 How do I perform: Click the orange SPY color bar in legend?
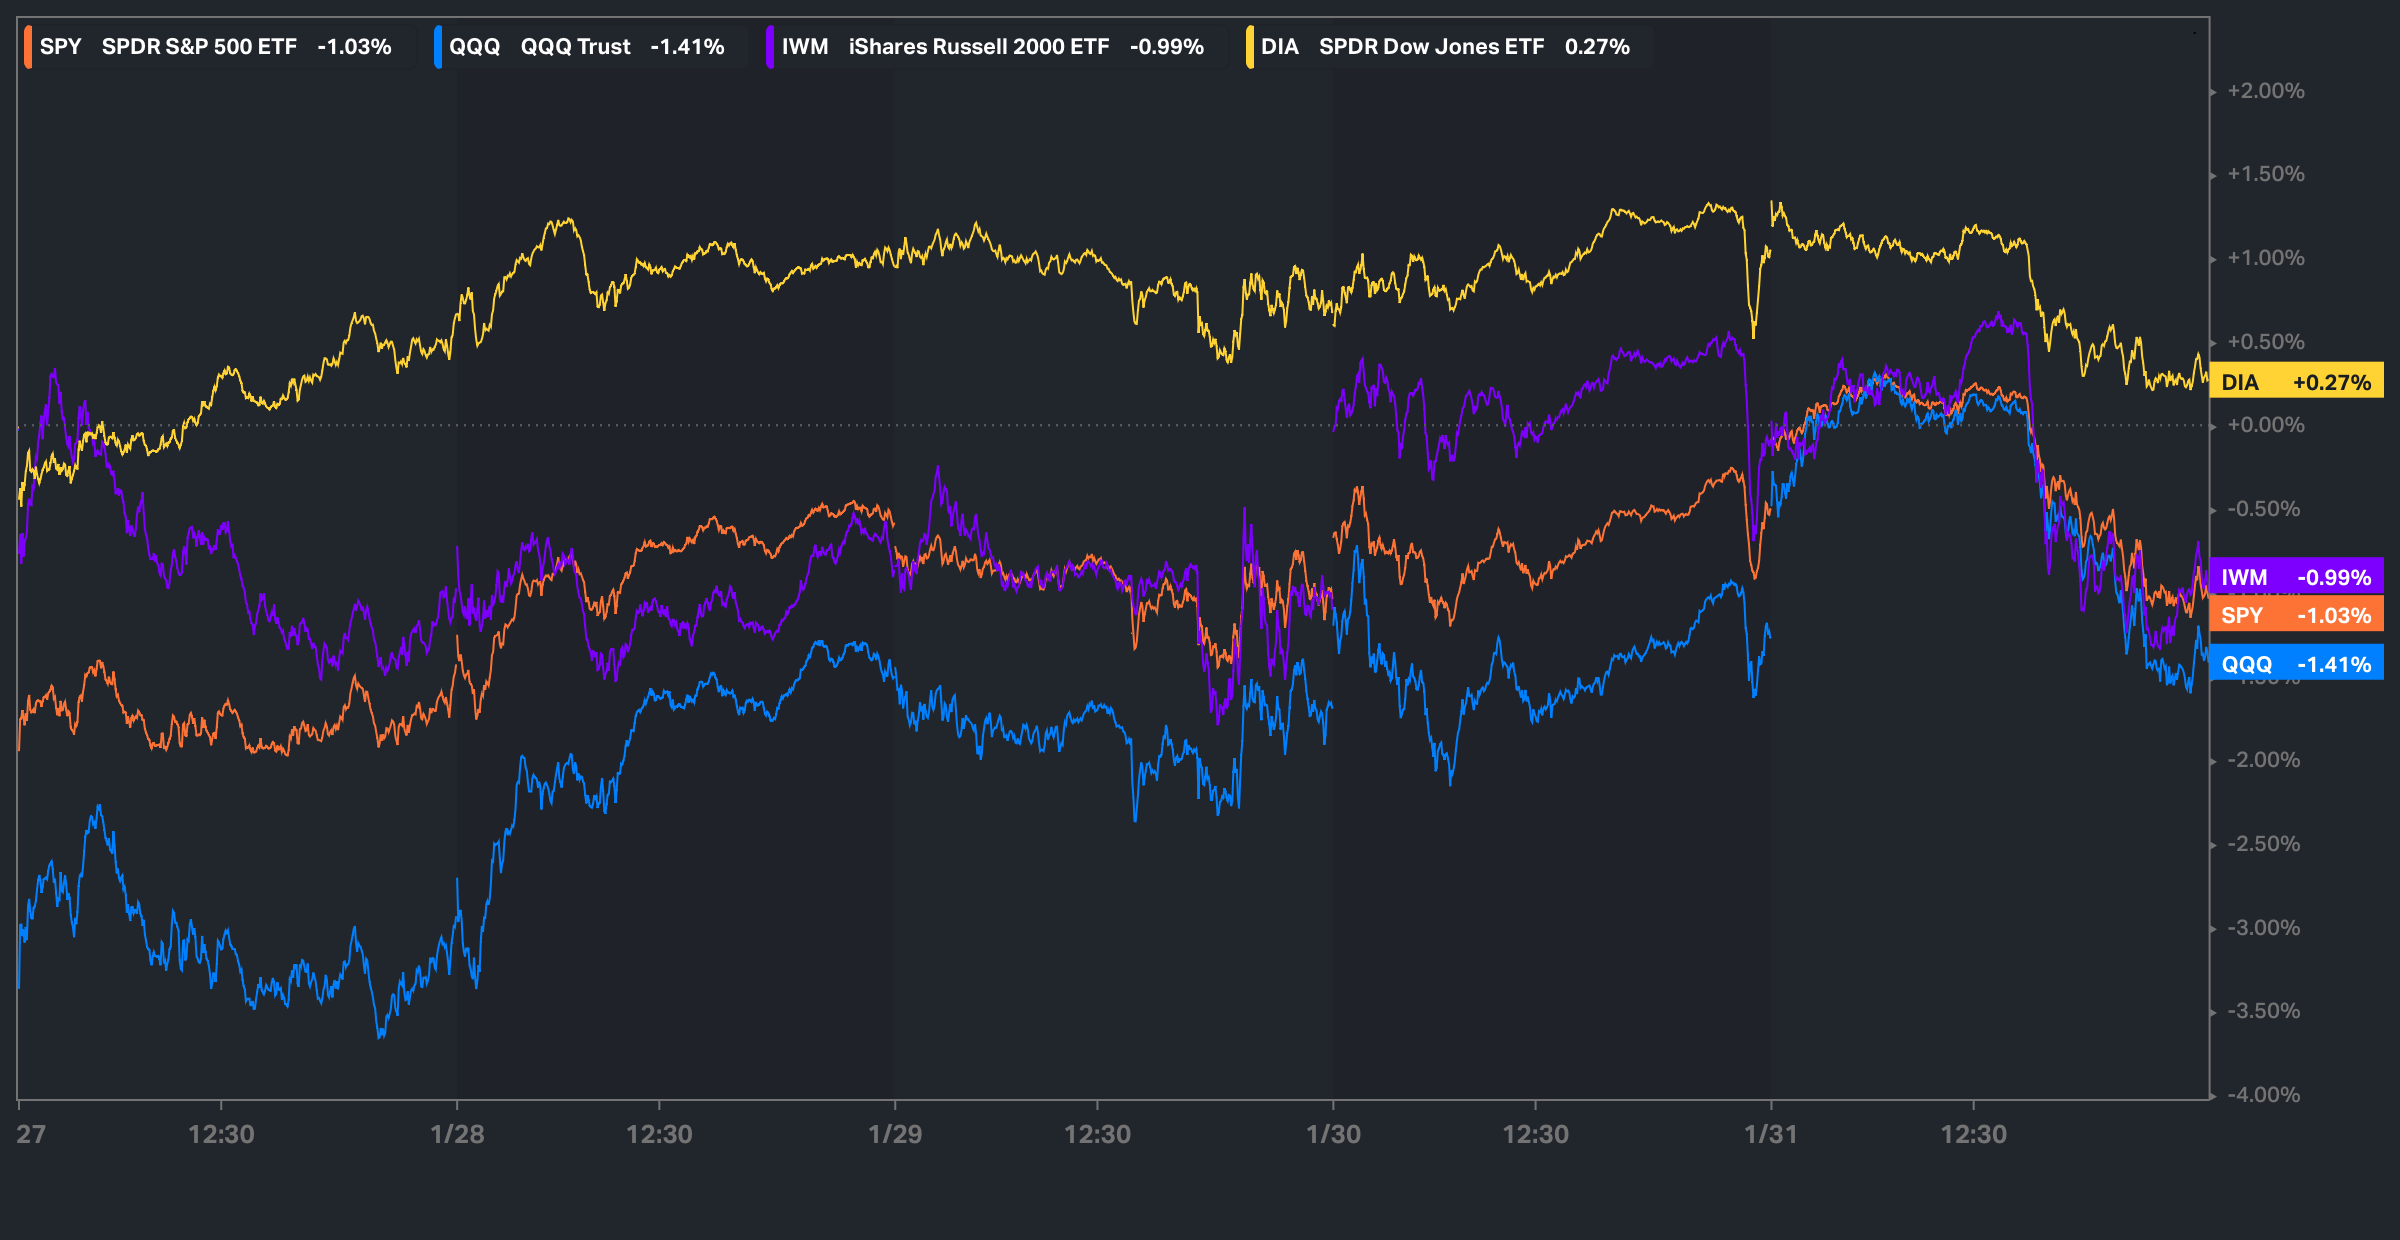point(28,47)
